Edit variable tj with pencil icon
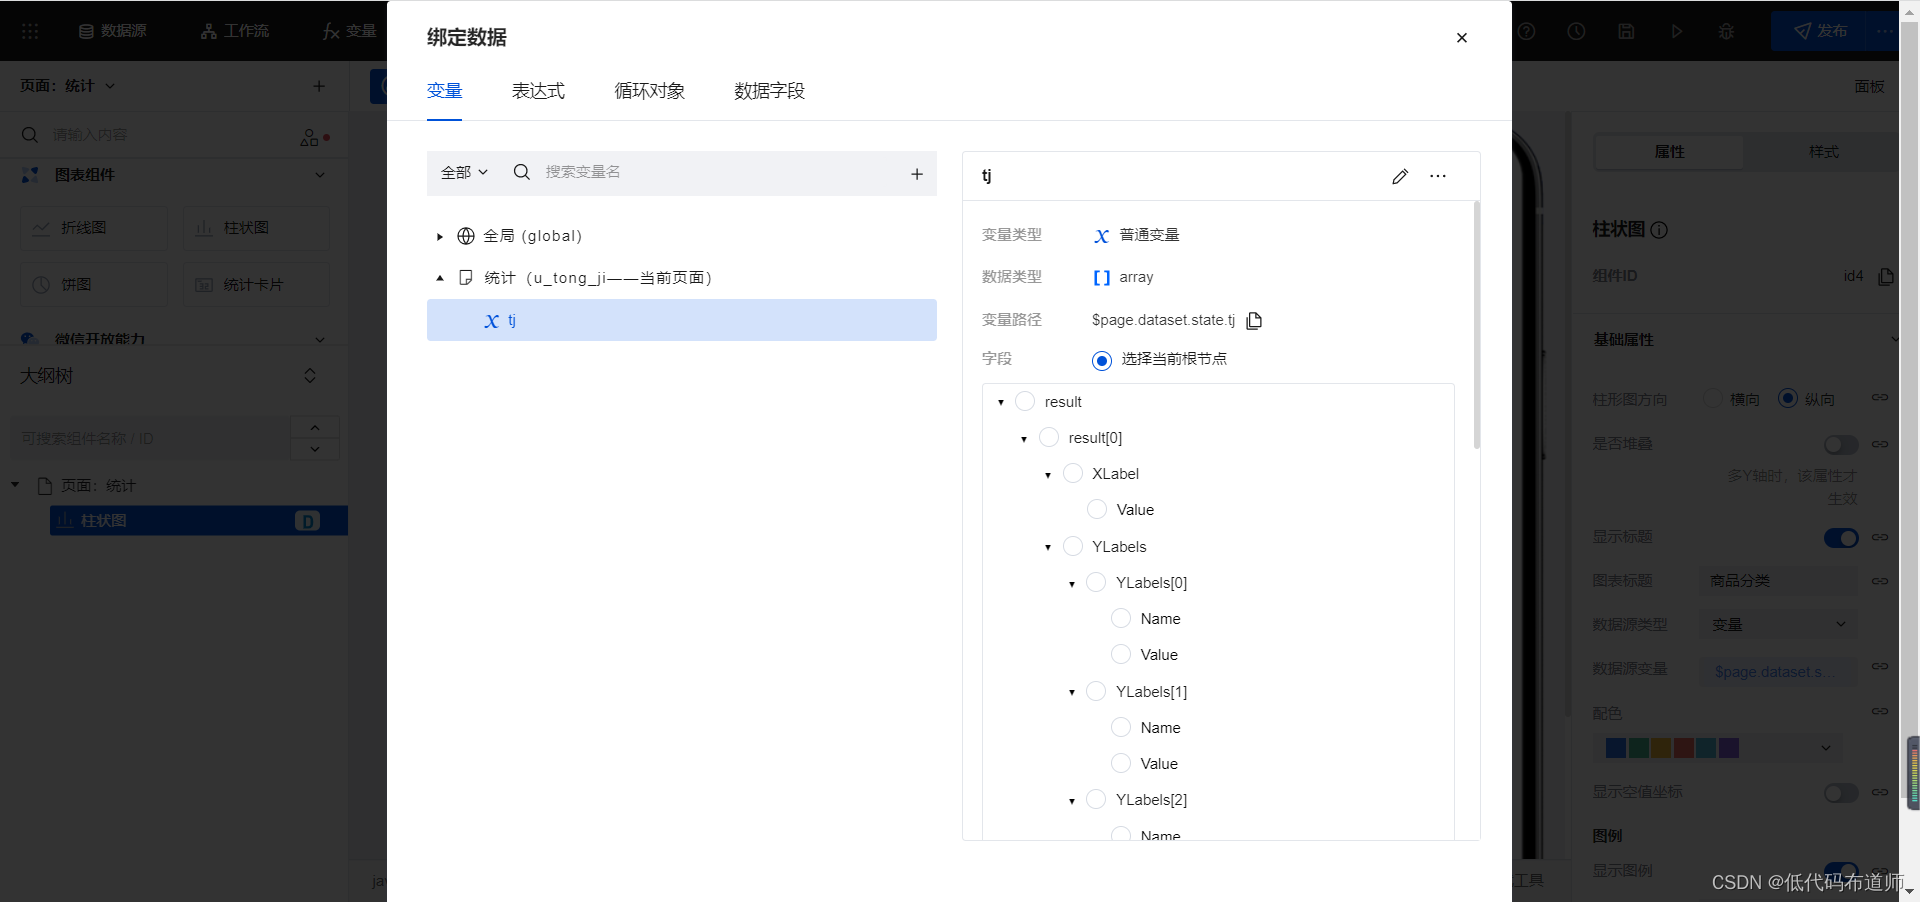Viewport: 1920px width, 902px height. (1400, 177)
